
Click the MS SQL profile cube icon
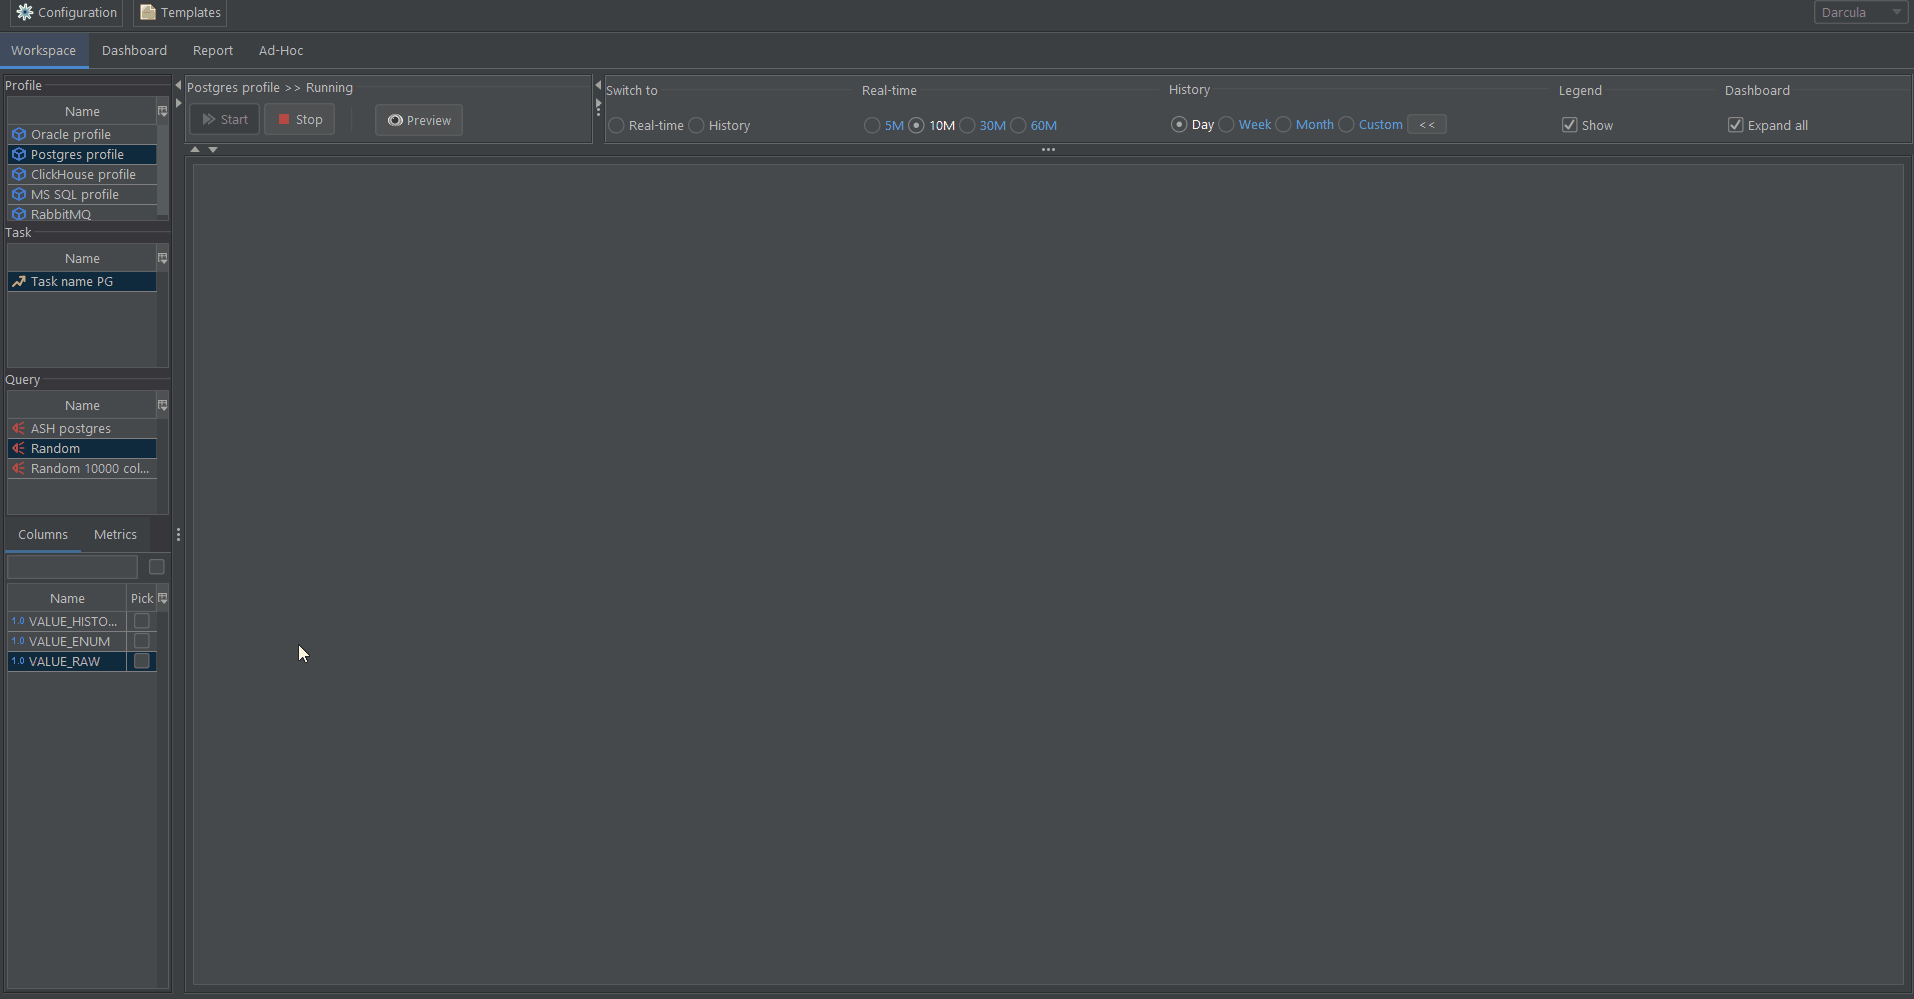19,194
